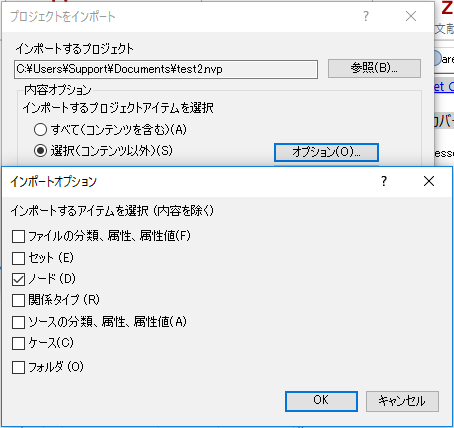Select すべて(コンテンツを含む)(A) radio button

coord(40,129)
